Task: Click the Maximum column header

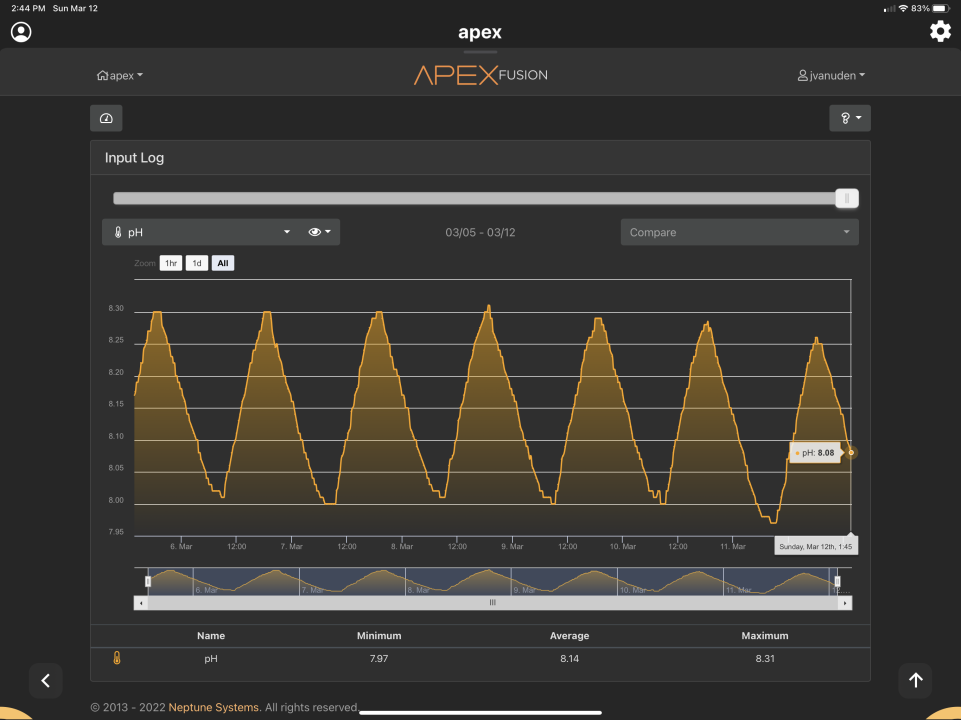Action: 765,635
